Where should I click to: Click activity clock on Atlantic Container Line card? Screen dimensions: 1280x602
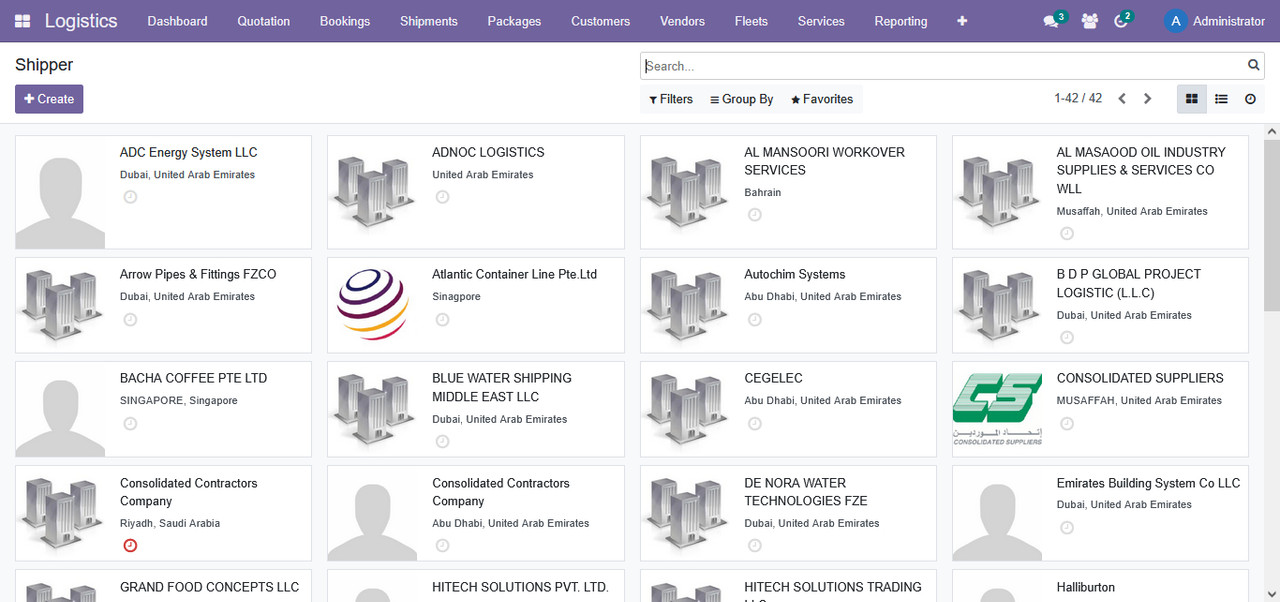point(442,319)
